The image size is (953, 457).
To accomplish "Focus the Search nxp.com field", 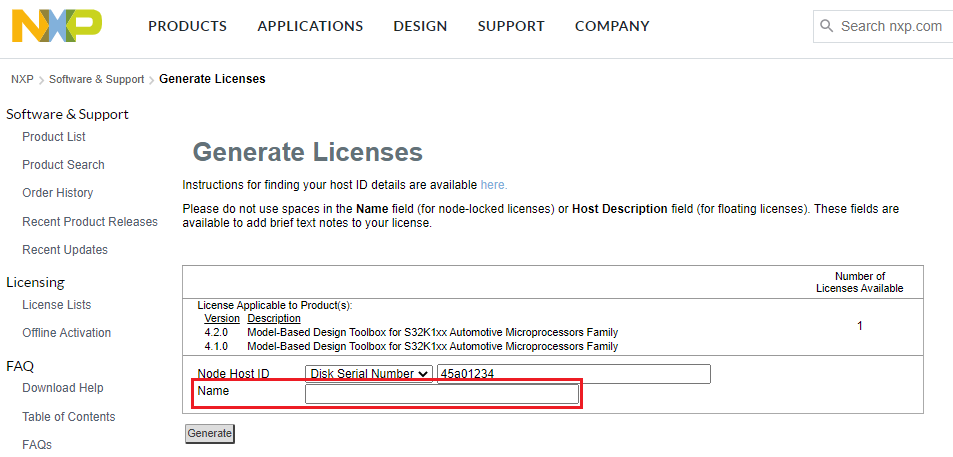I will pos(892,26).
